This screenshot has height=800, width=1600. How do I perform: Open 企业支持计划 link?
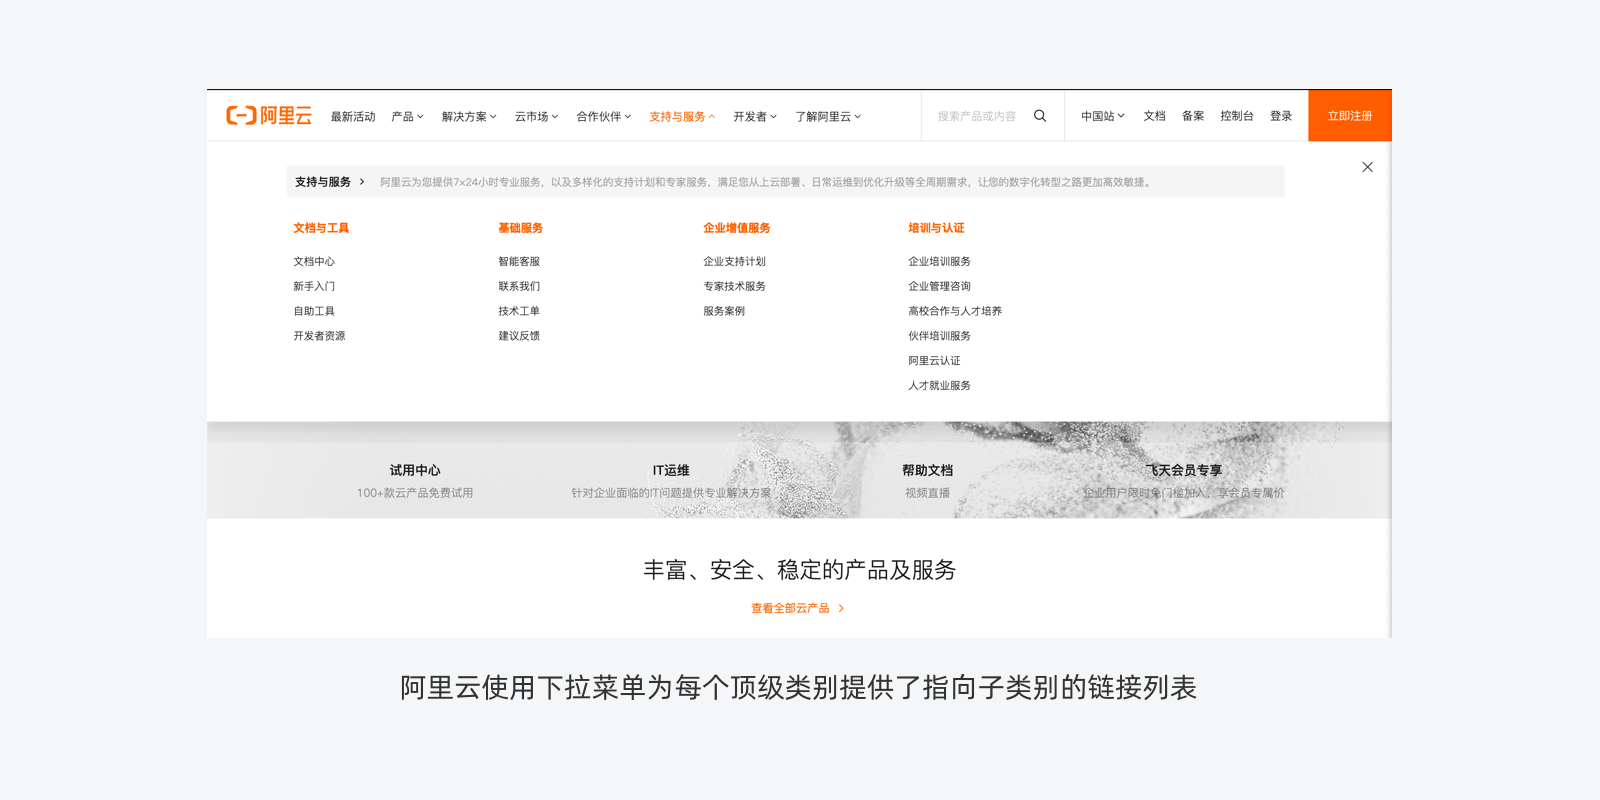734,261
